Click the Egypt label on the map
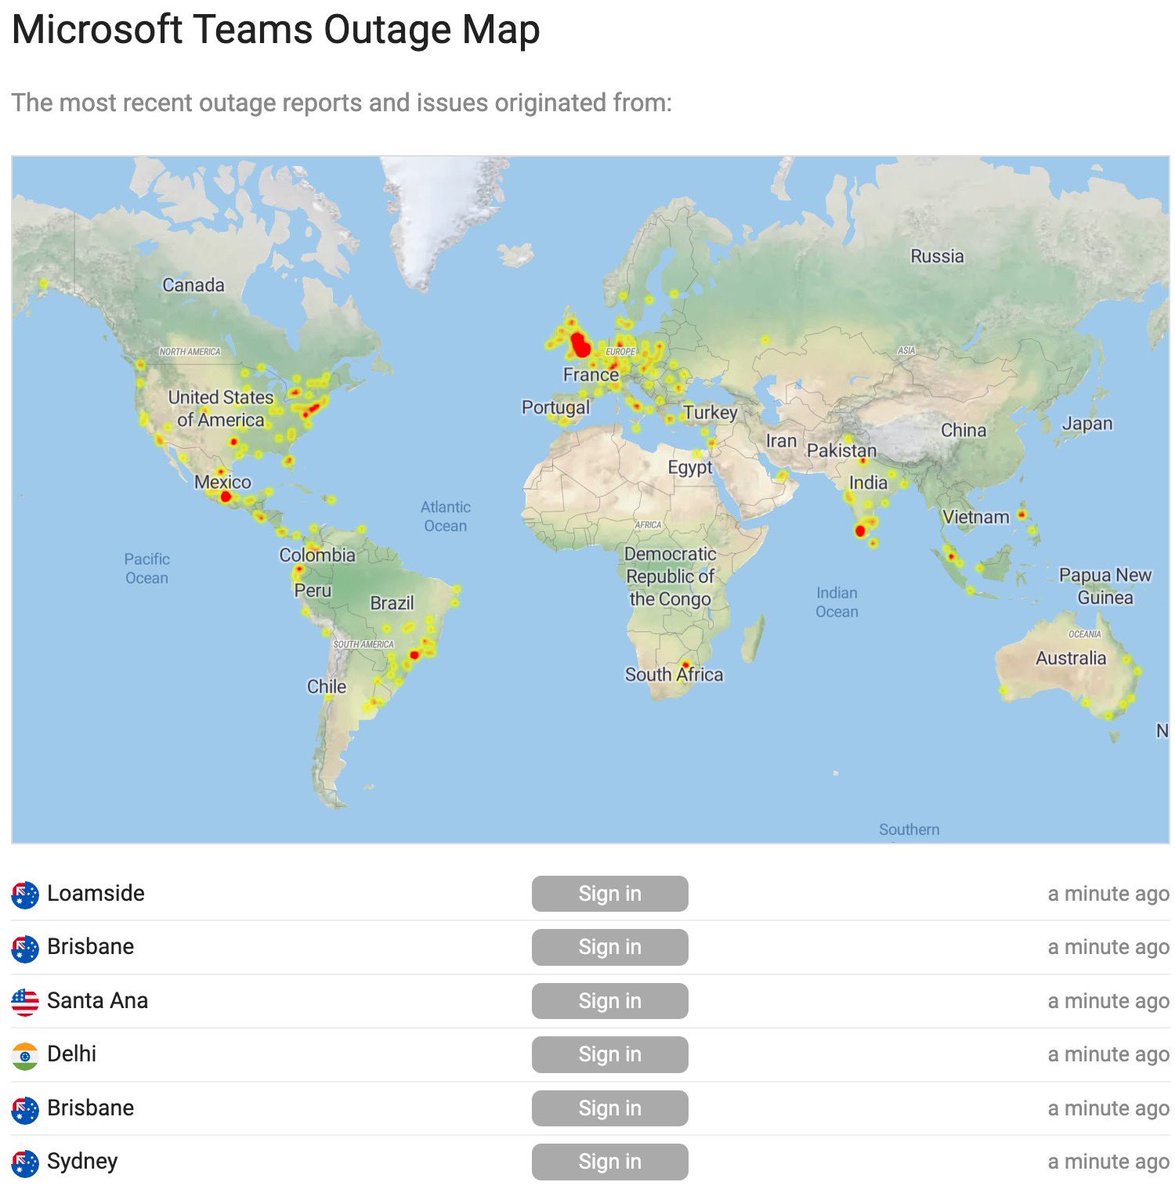 (690, 467)
